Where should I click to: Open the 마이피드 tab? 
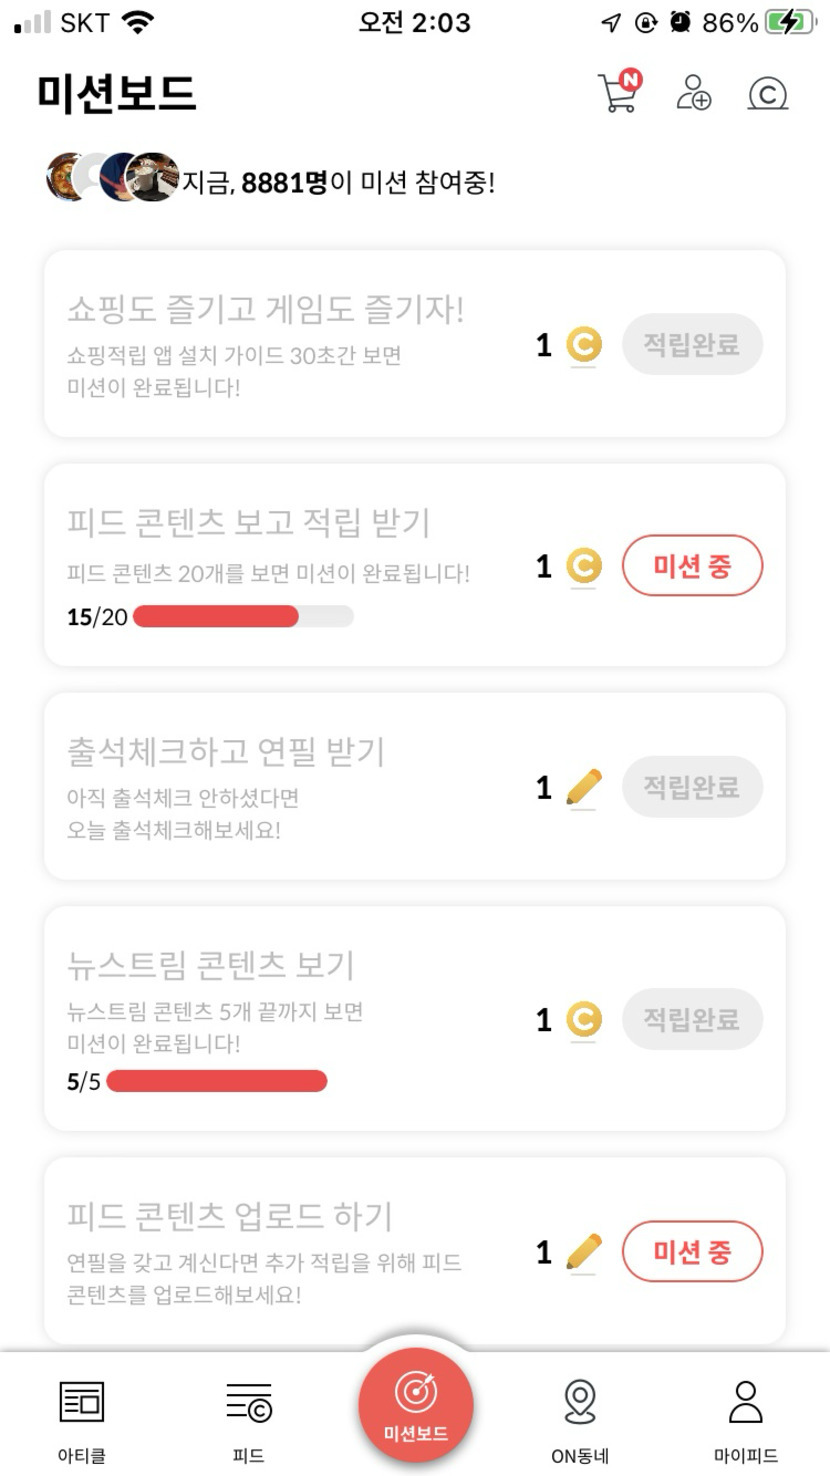(746, 1420)
